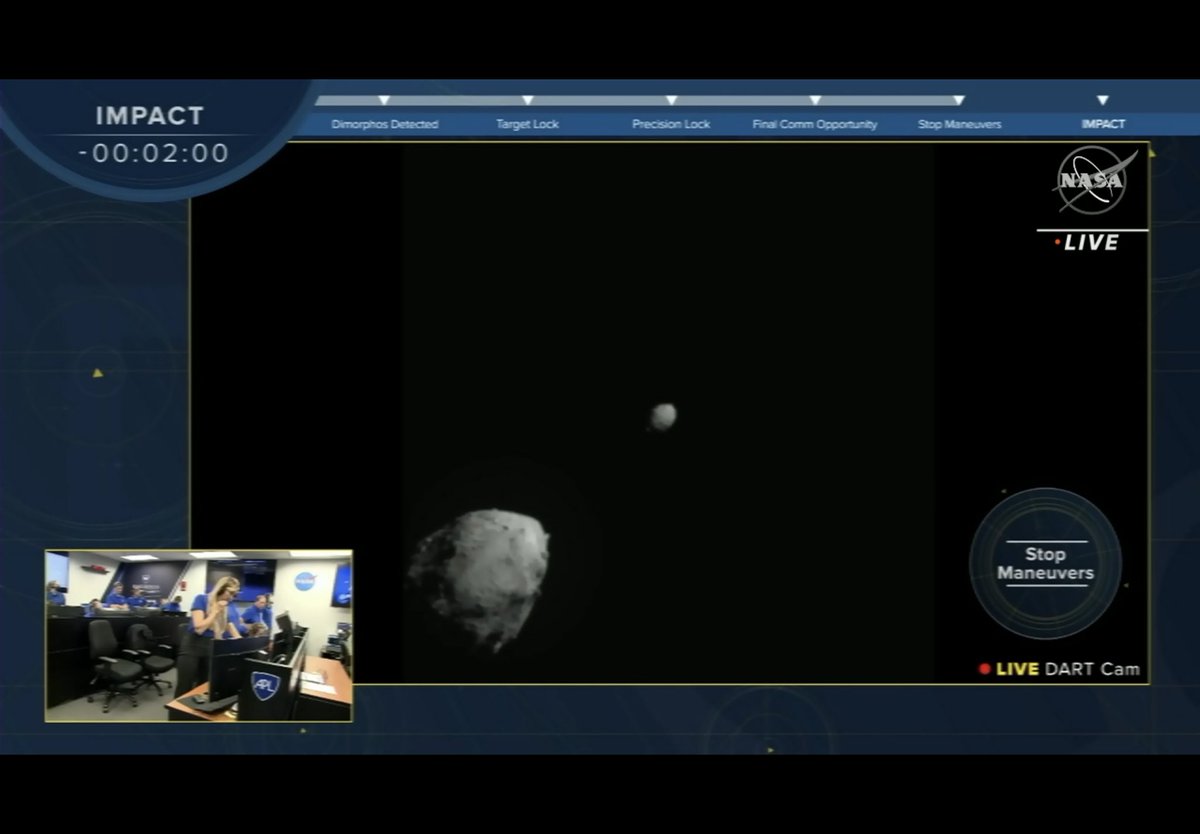Image resolution: width=1200 pixels, height=834 pixels.
Task: Click the Final Comm Opportunity label
Action: 815,124
